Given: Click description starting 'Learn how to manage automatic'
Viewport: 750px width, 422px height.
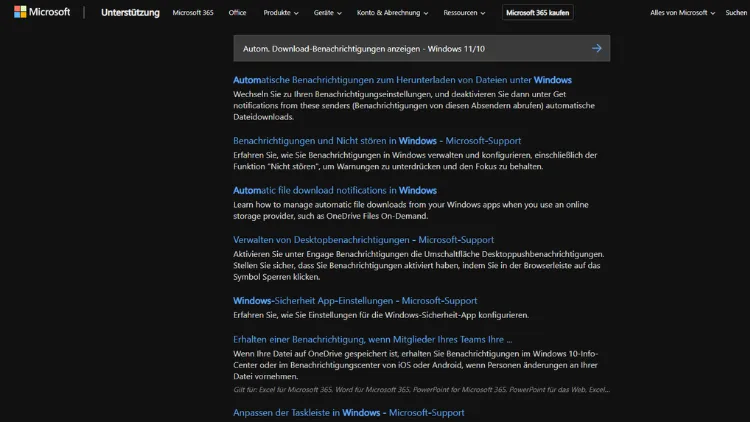Looking at the screenshot, I should coord(411,211).
